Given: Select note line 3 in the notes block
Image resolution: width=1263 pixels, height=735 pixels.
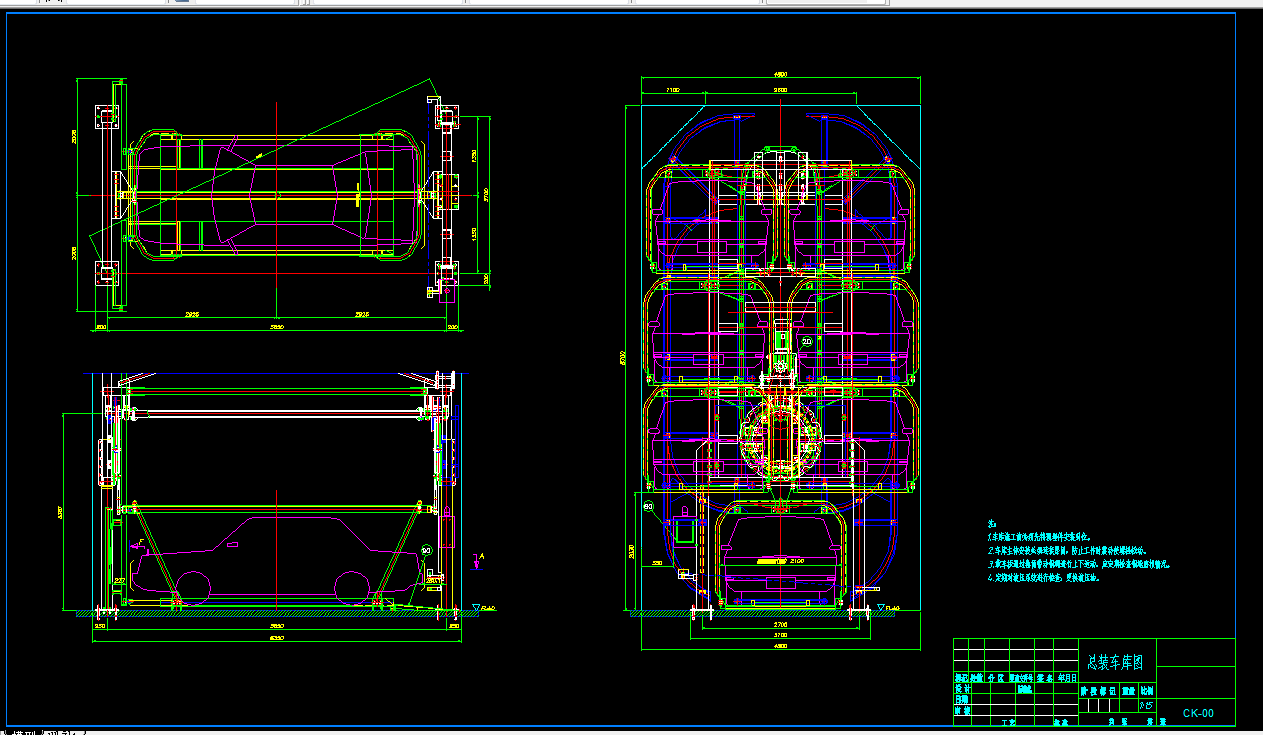Looking at the screenshot, I should [x=1078, y=564].
